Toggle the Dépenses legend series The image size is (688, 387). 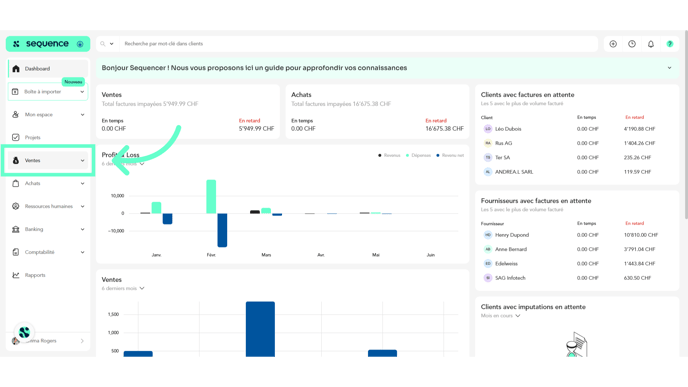pyautogui.click(x=418, y=155)
